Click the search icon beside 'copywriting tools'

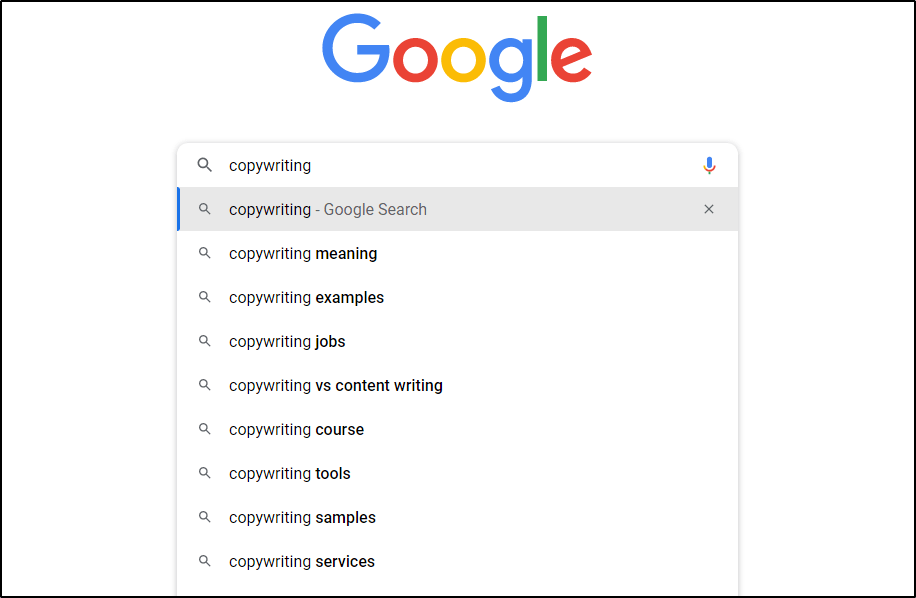coord(205,473)
